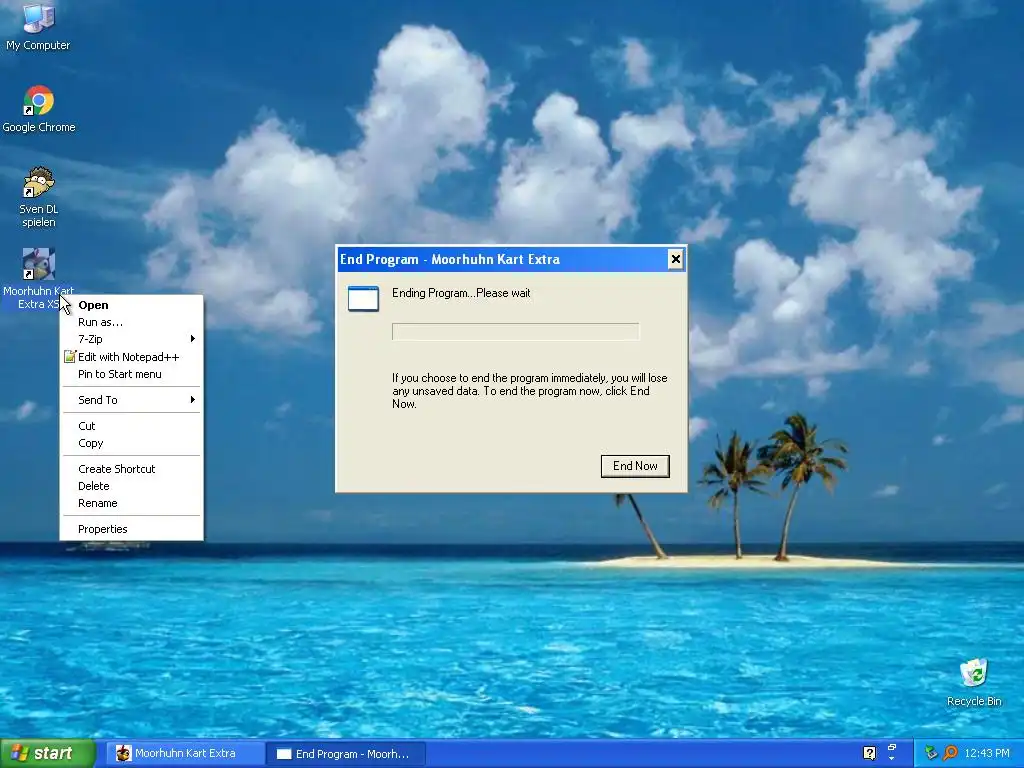1024x768 pixels.
Task: Switch to End Program taskbar button
Action: pos(346,754)
